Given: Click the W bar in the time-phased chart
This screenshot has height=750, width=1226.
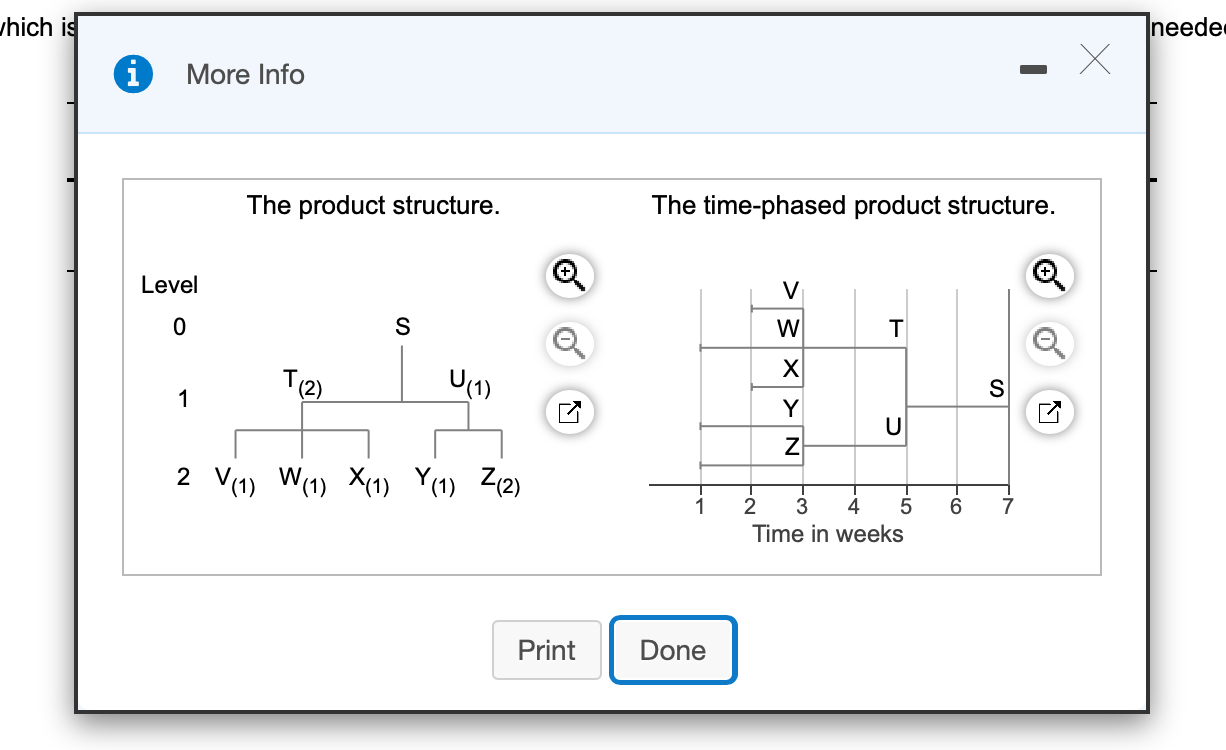Looking at the screenshot, I should (x=787, y=328).
